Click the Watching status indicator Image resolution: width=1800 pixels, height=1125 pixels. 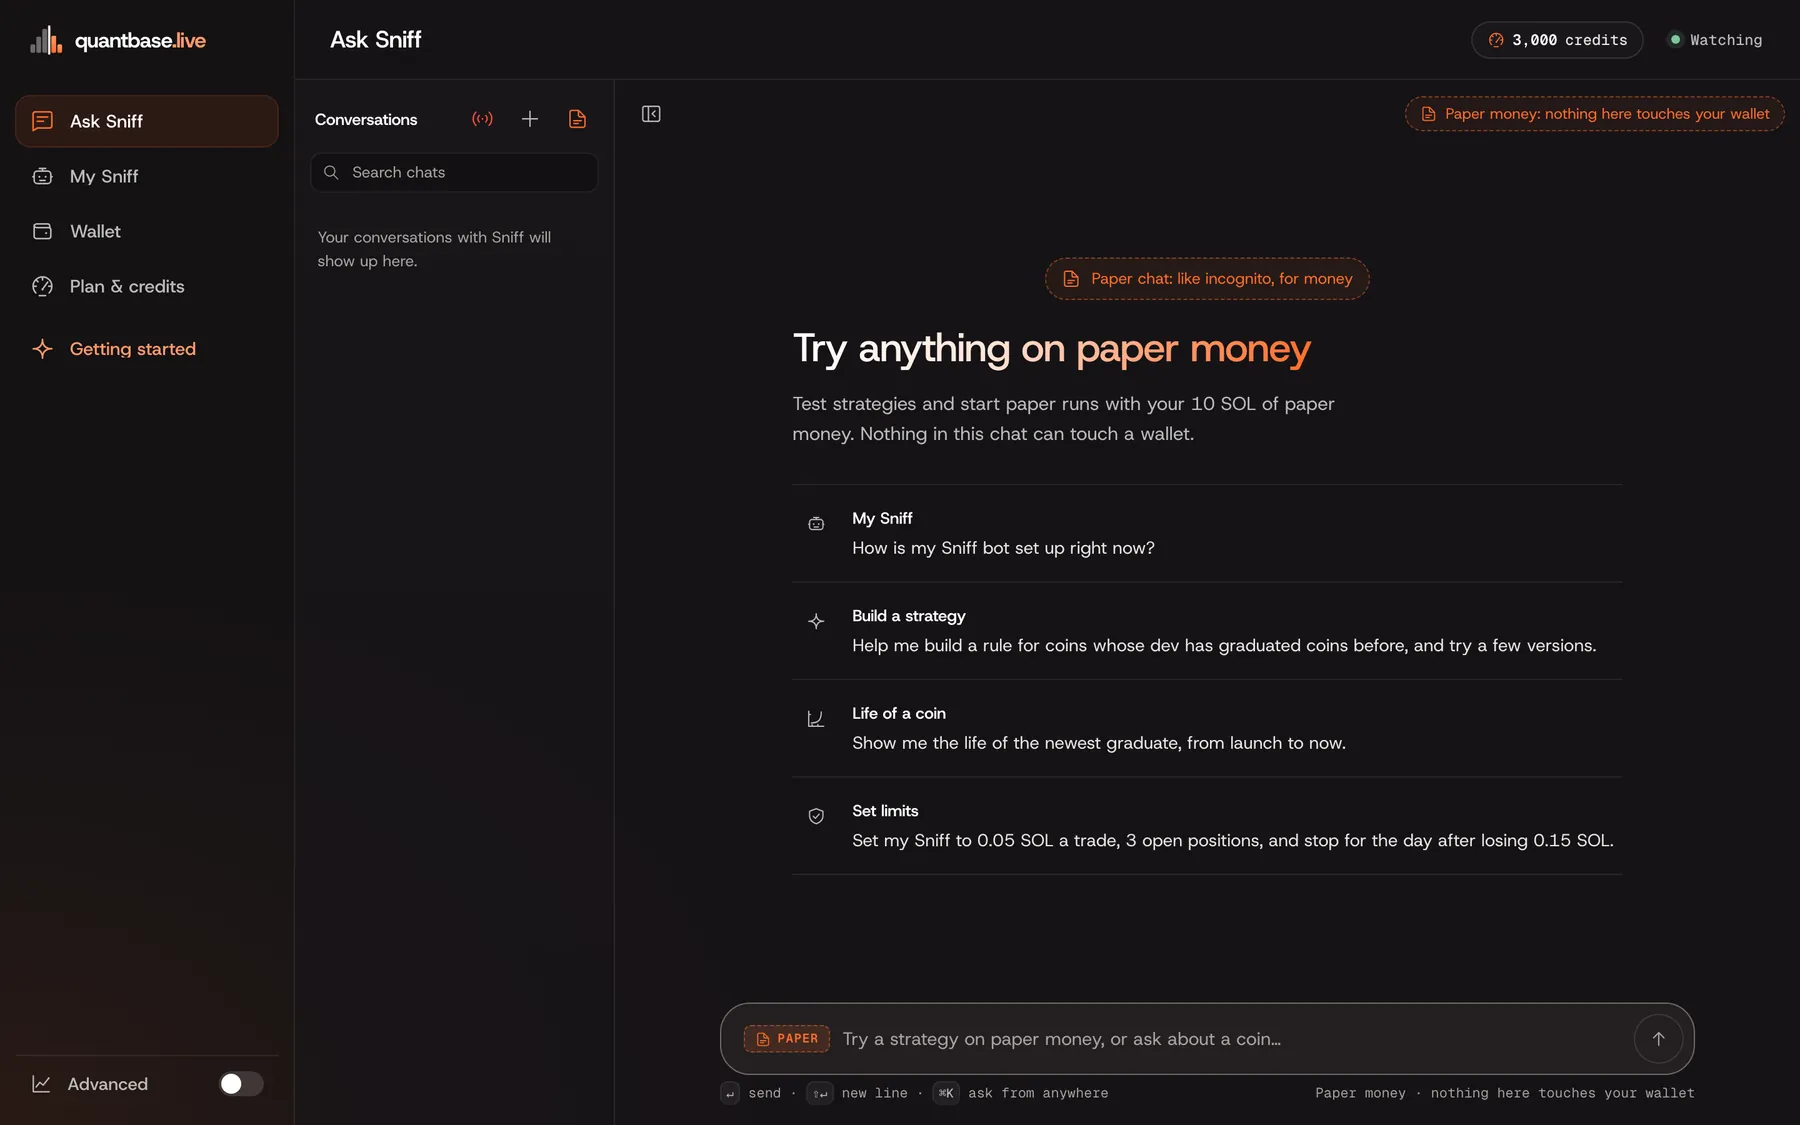[x=1715, y=40]
